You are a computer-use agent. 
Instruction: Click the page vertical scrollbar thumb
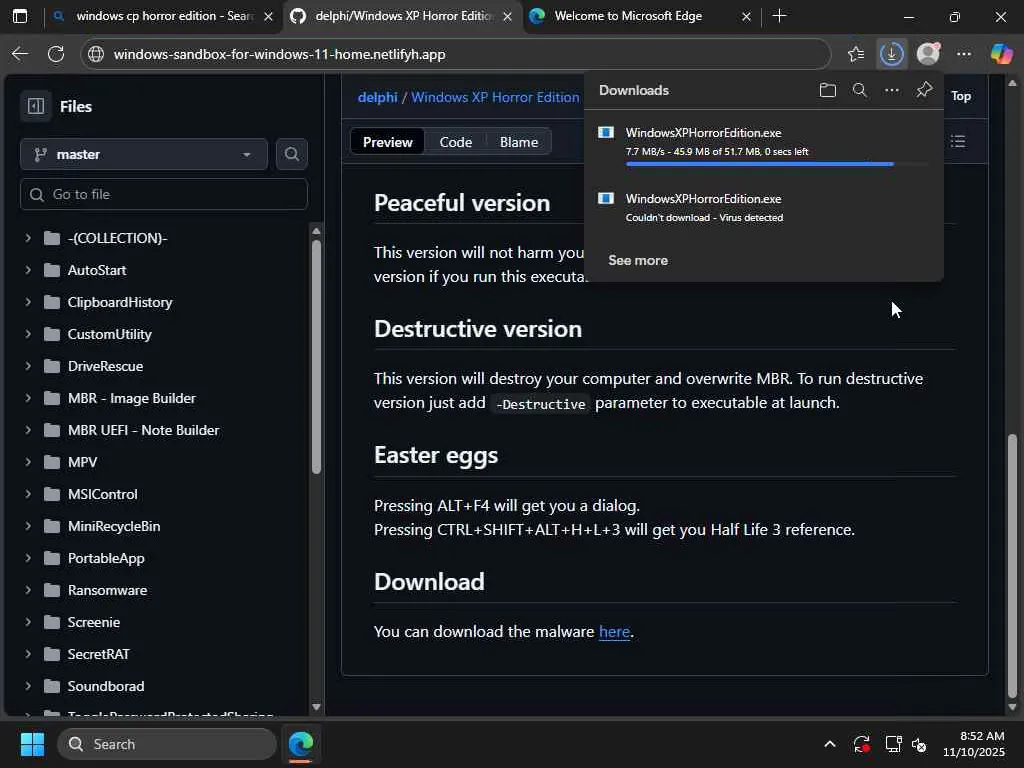[1012, 566]
